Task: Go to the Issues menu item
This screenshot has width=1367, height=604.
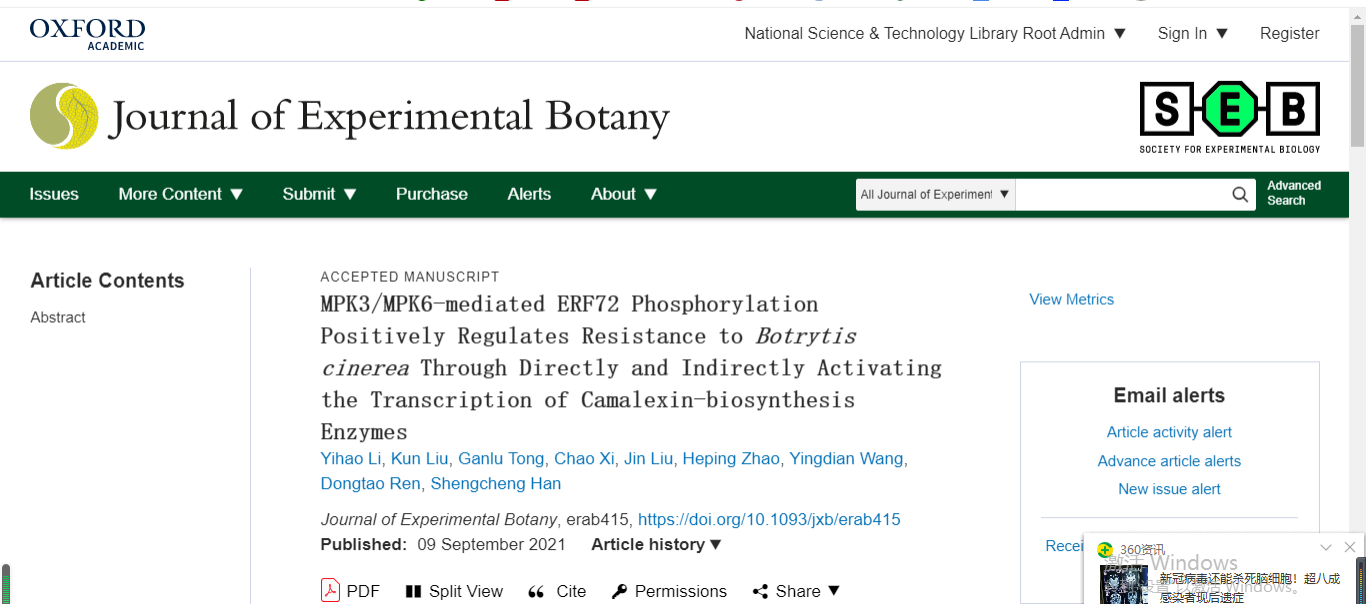Action: (54, 194)
